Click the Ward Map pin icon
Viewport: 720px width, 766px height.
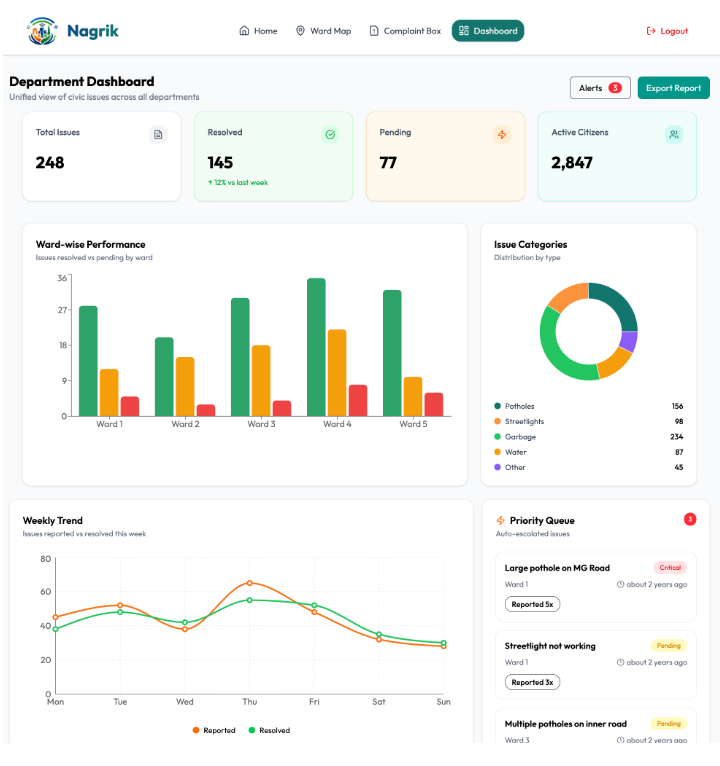pos(300,31)
